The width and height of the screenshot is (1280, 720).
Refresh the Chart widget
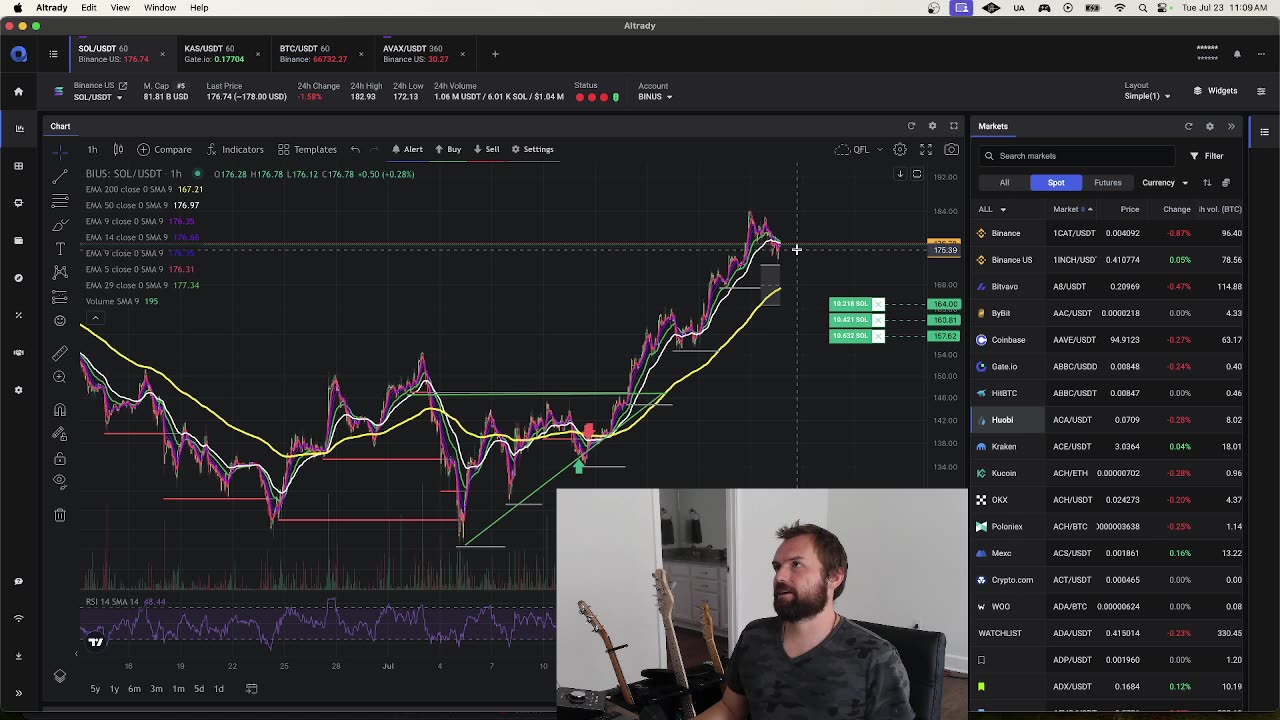[x=911, y=126]
